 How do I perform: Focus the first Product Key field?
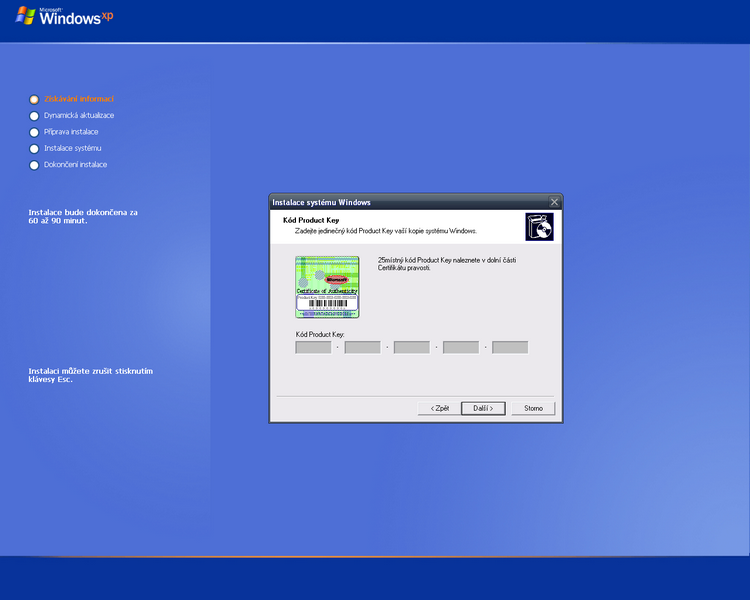tap(313, 347)
